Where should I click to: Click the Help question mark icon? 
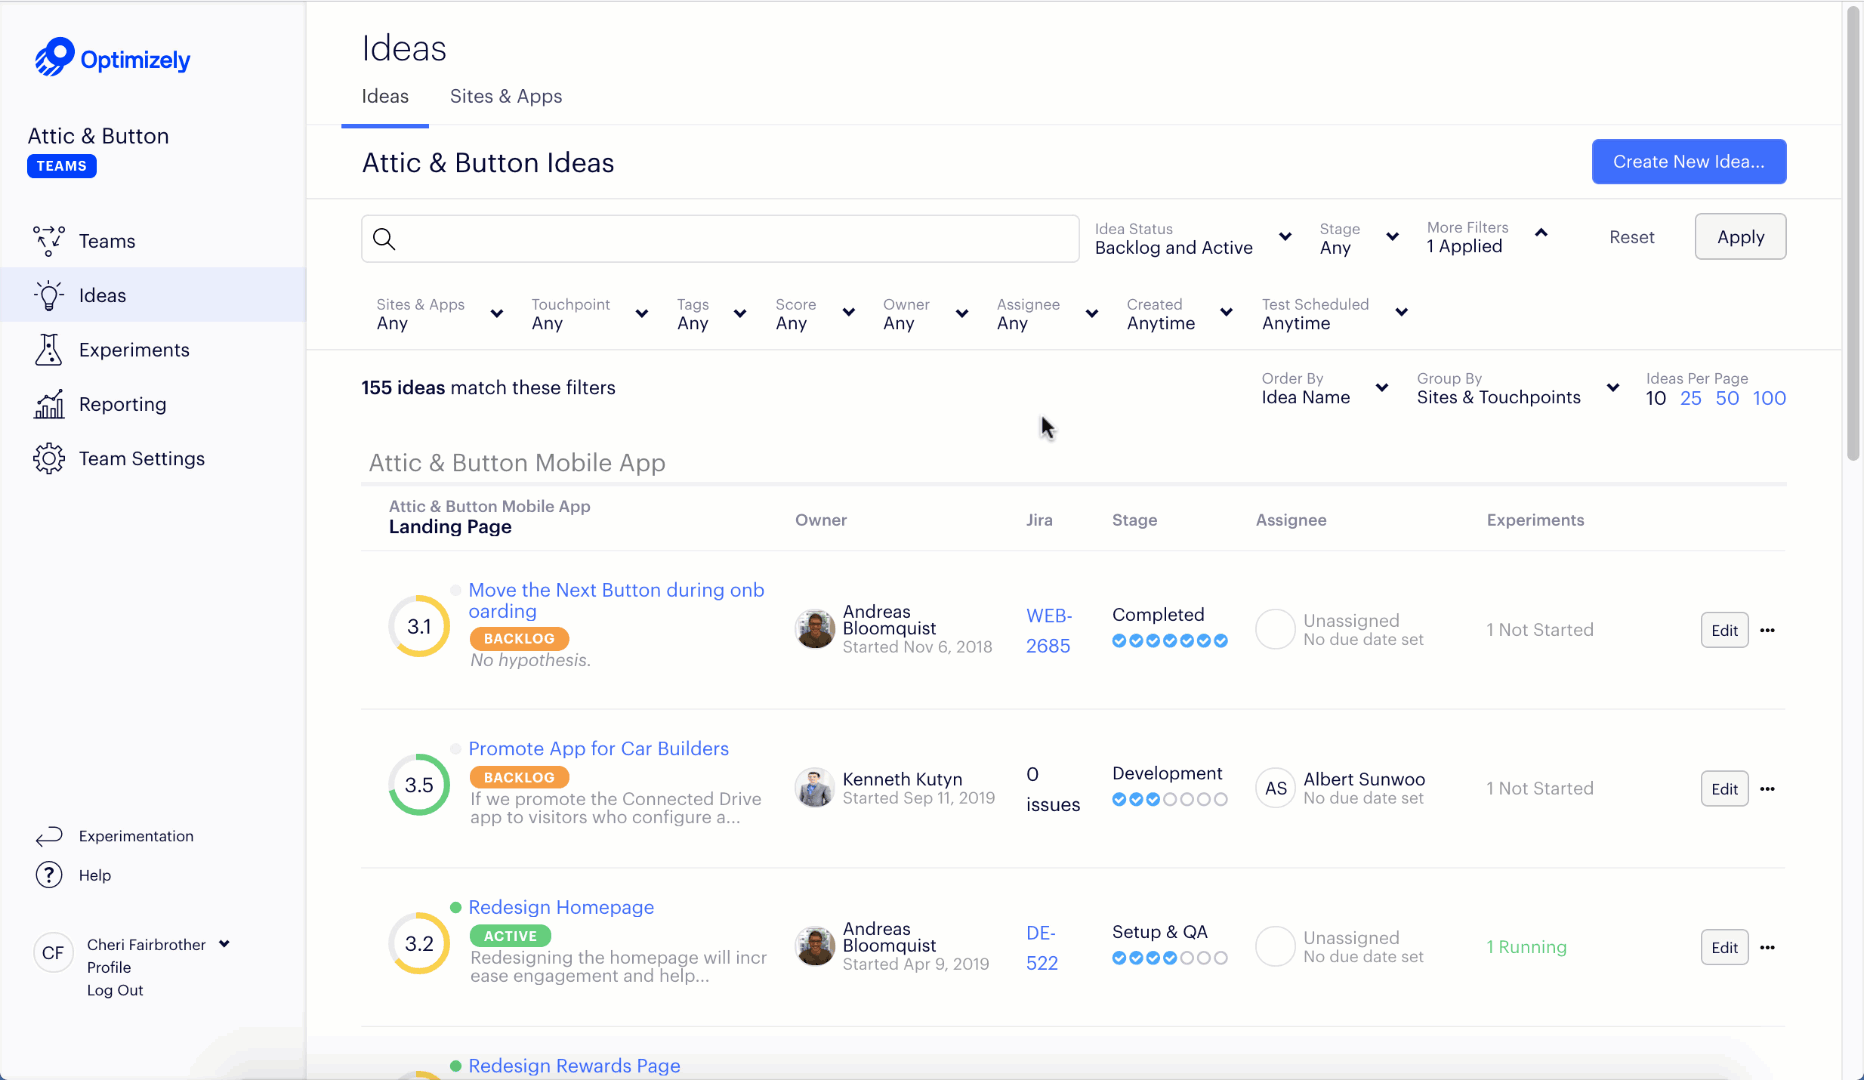tap(49, 875)
